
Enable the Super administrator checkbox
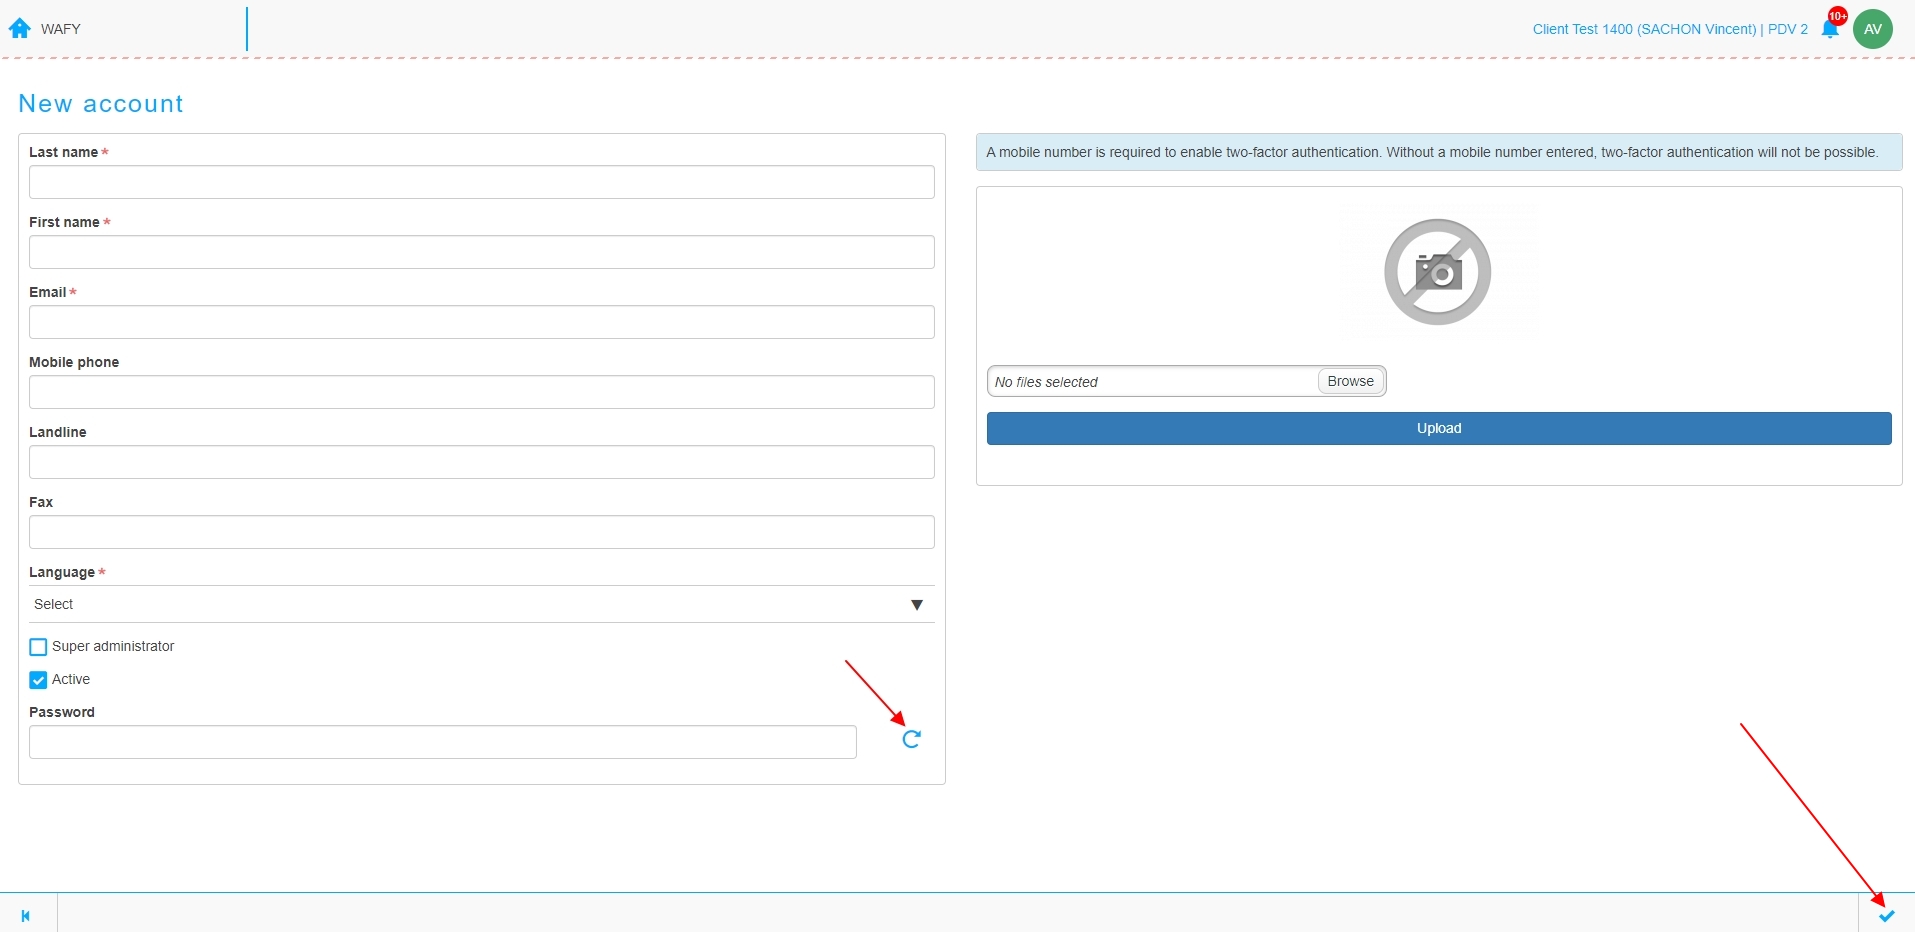coord(38,647)
